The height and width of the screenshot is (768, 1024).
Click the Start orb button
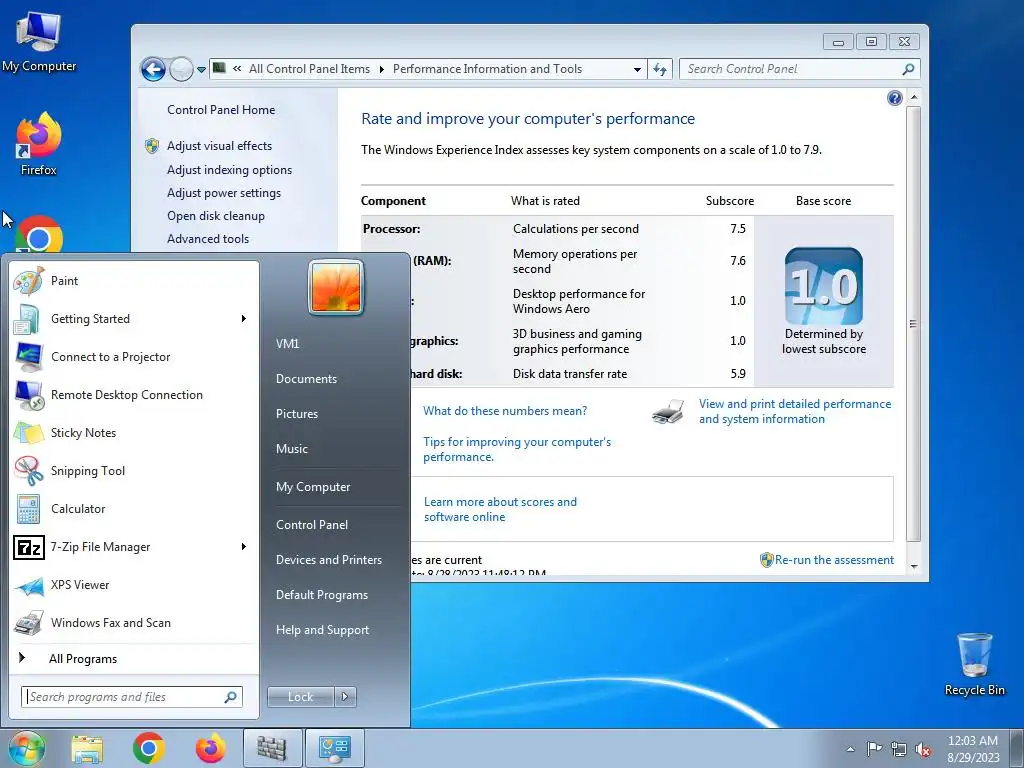27,748
